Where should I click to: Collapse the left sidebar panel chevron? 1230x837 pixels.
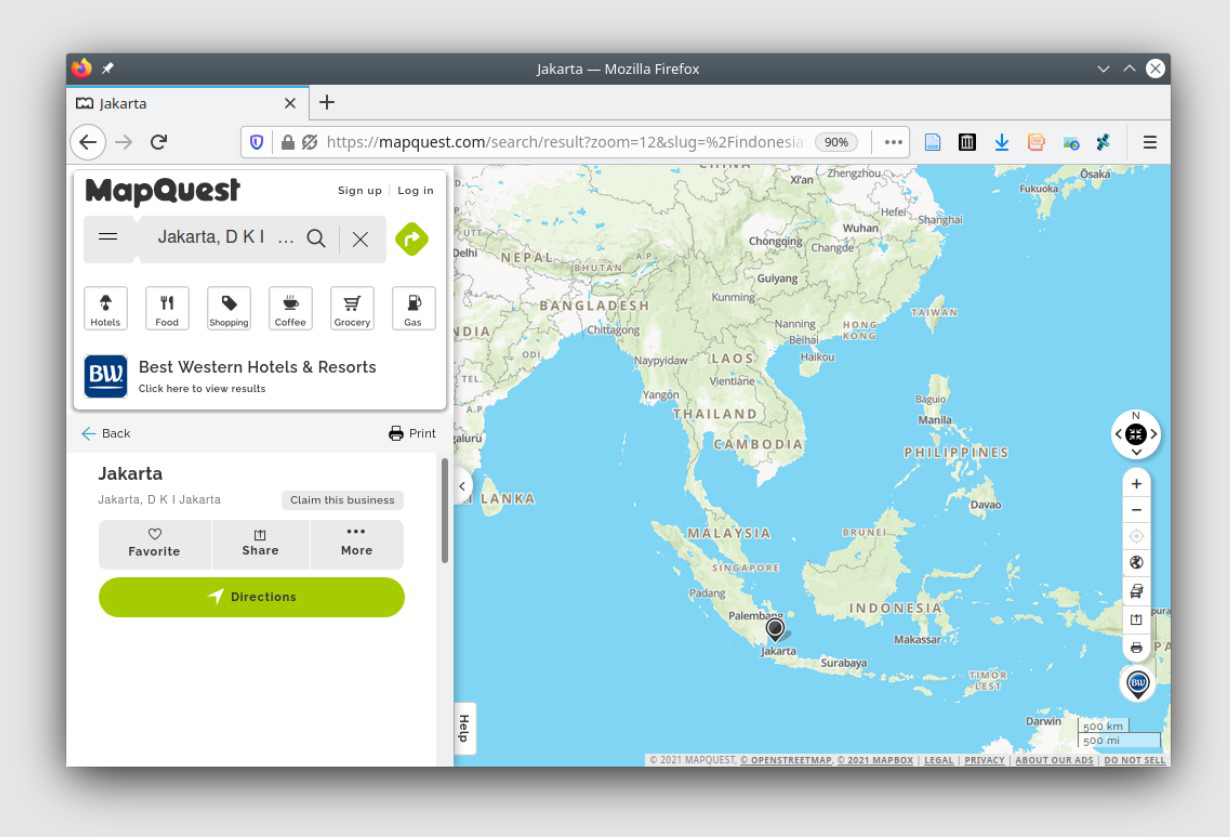click(462, 487)
